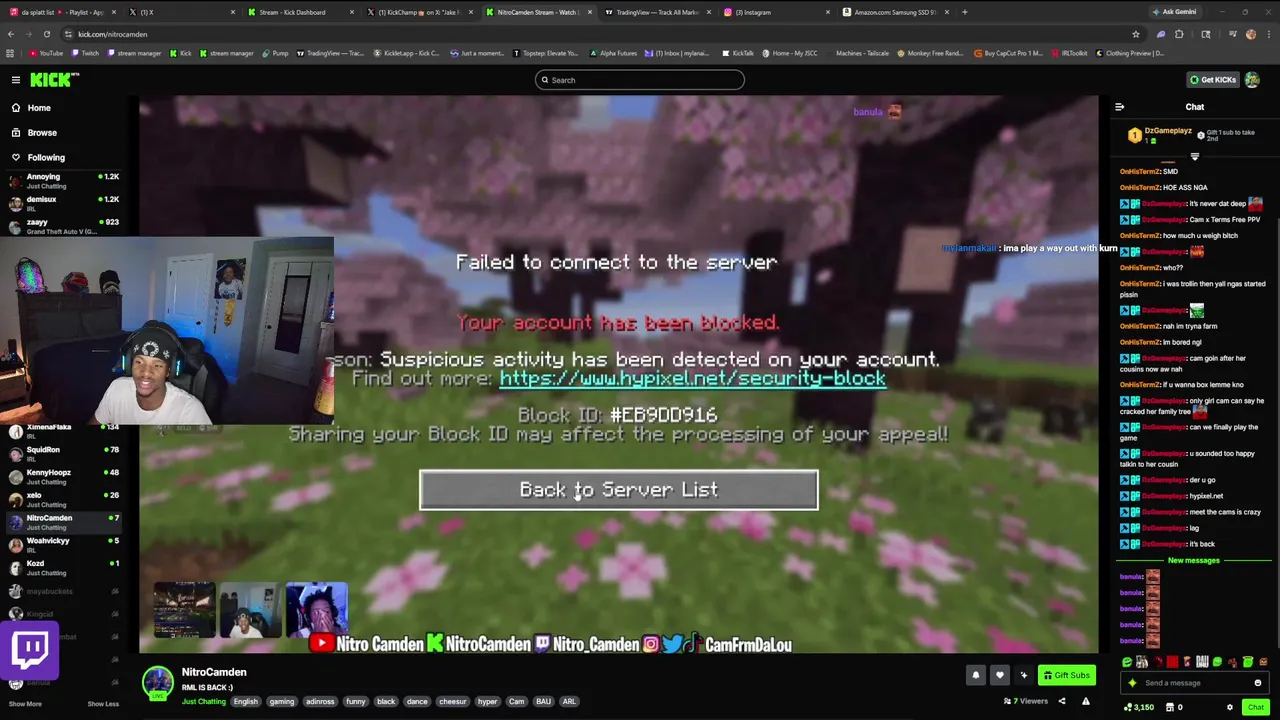1280x720 pixels.
Task: Open Following in sidebar
Action: tap(46, 158)
